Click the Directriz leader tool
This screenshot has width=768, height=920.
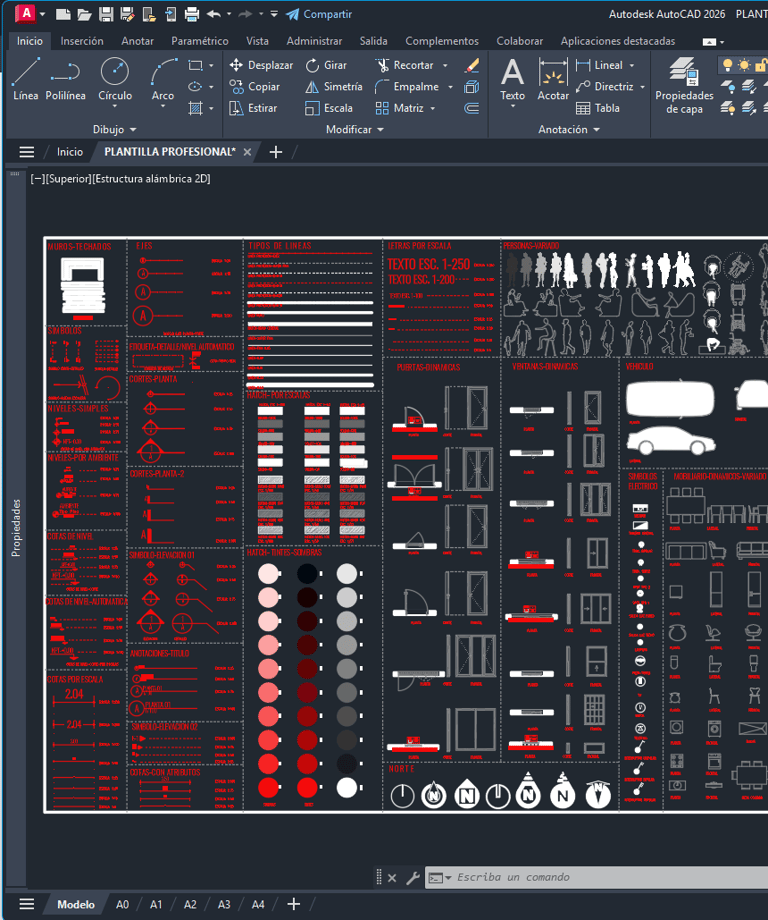click(x=605, y=87)
